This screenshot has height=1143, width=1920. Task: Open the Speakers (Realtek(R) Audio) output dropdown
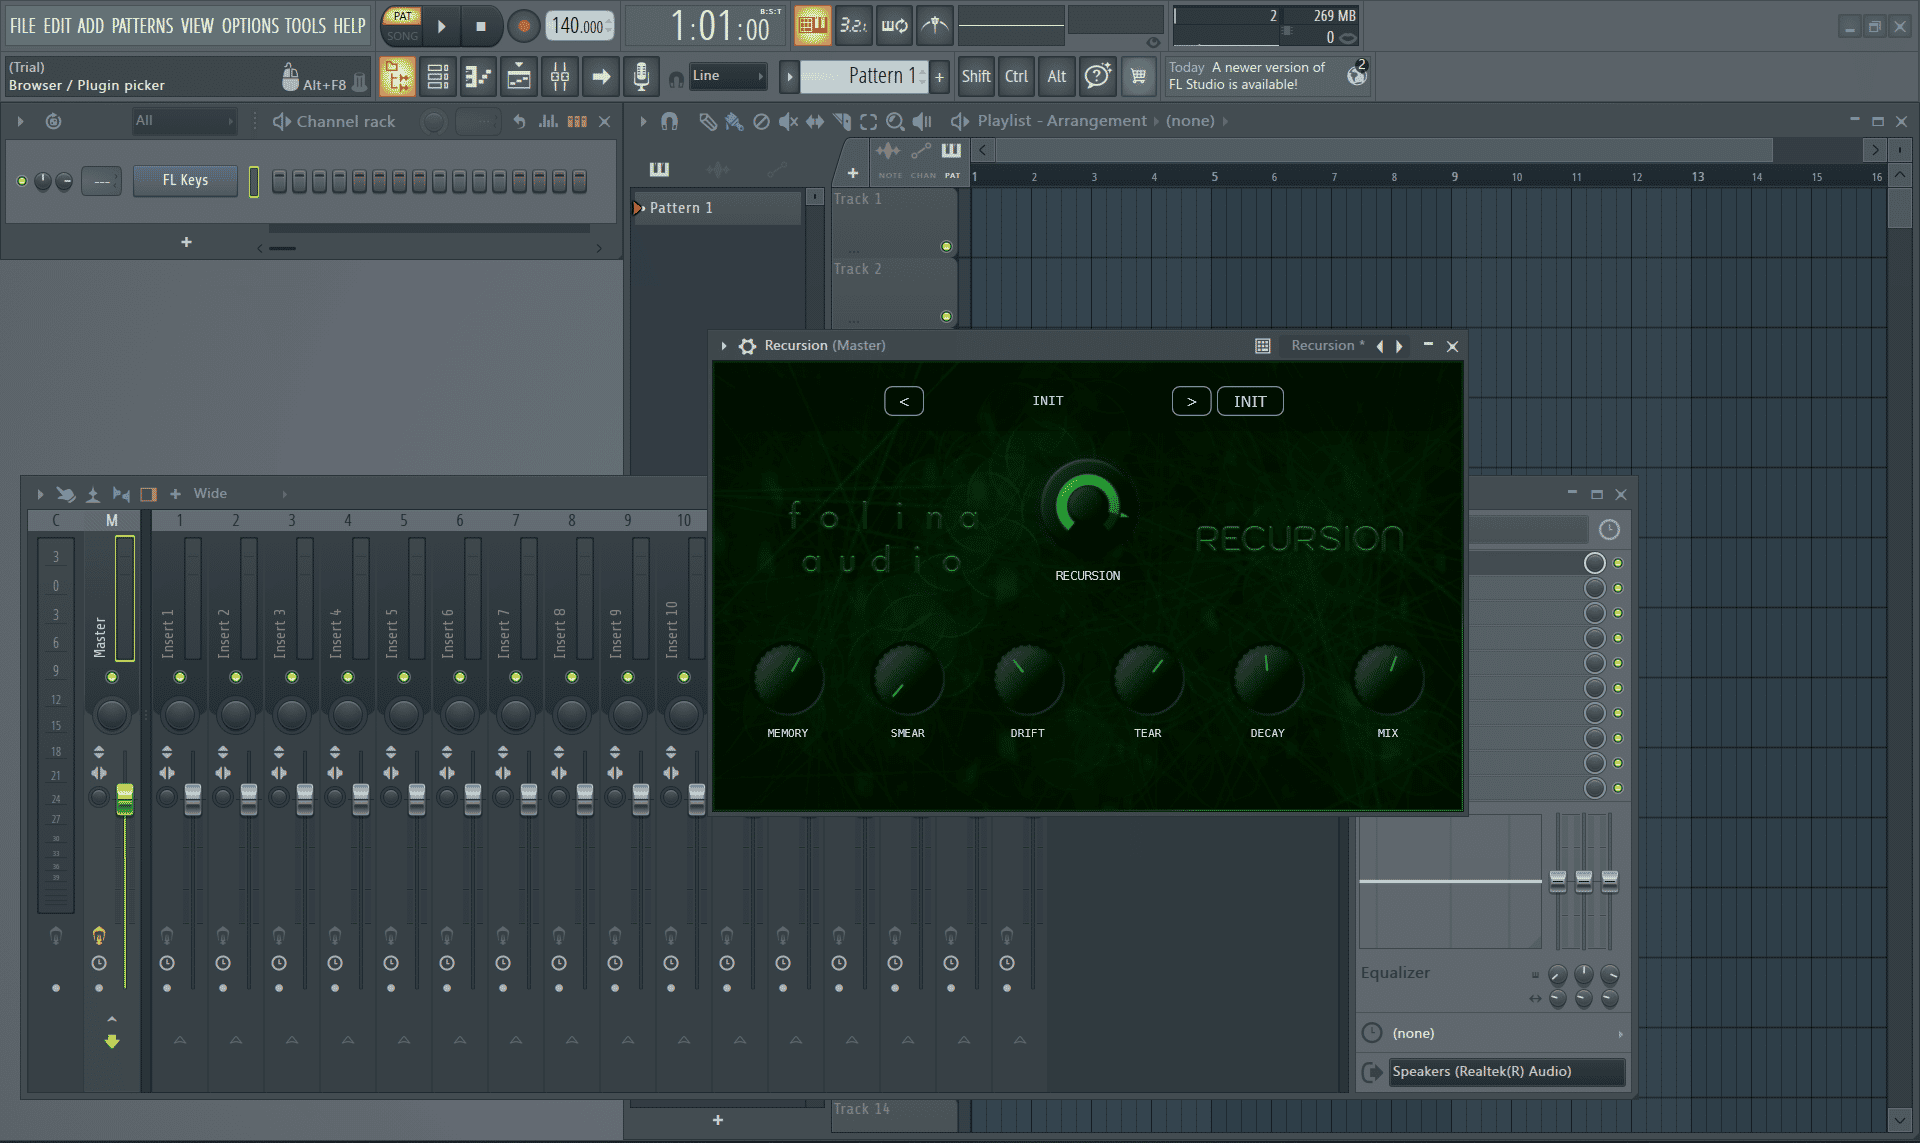(1506, 1072)
